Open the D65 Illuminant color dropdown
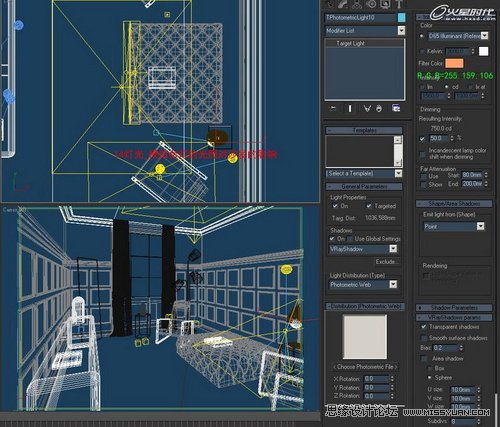The width and height of the screenshot is (500, 427). tap(485, 36)
